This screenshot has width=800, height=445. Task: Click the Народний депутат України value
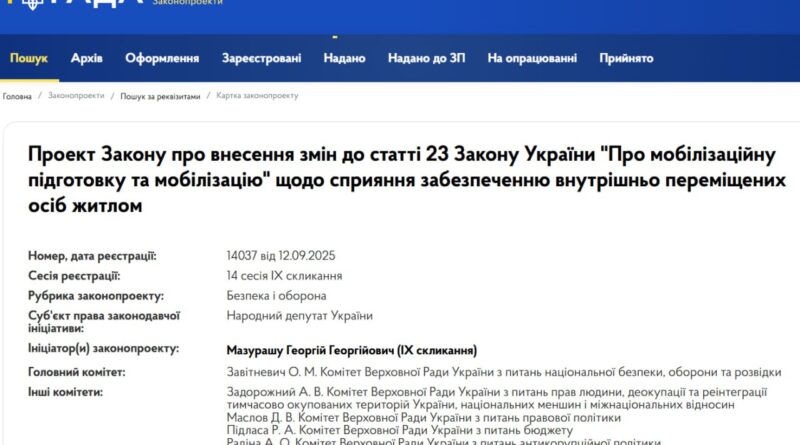tap(299, 315)
